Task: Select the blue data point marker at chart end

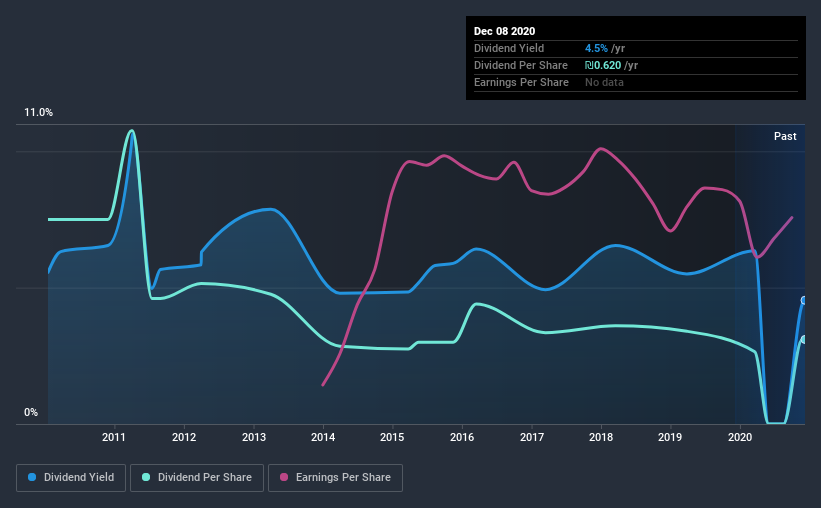Action: click(x=804, y=301)
